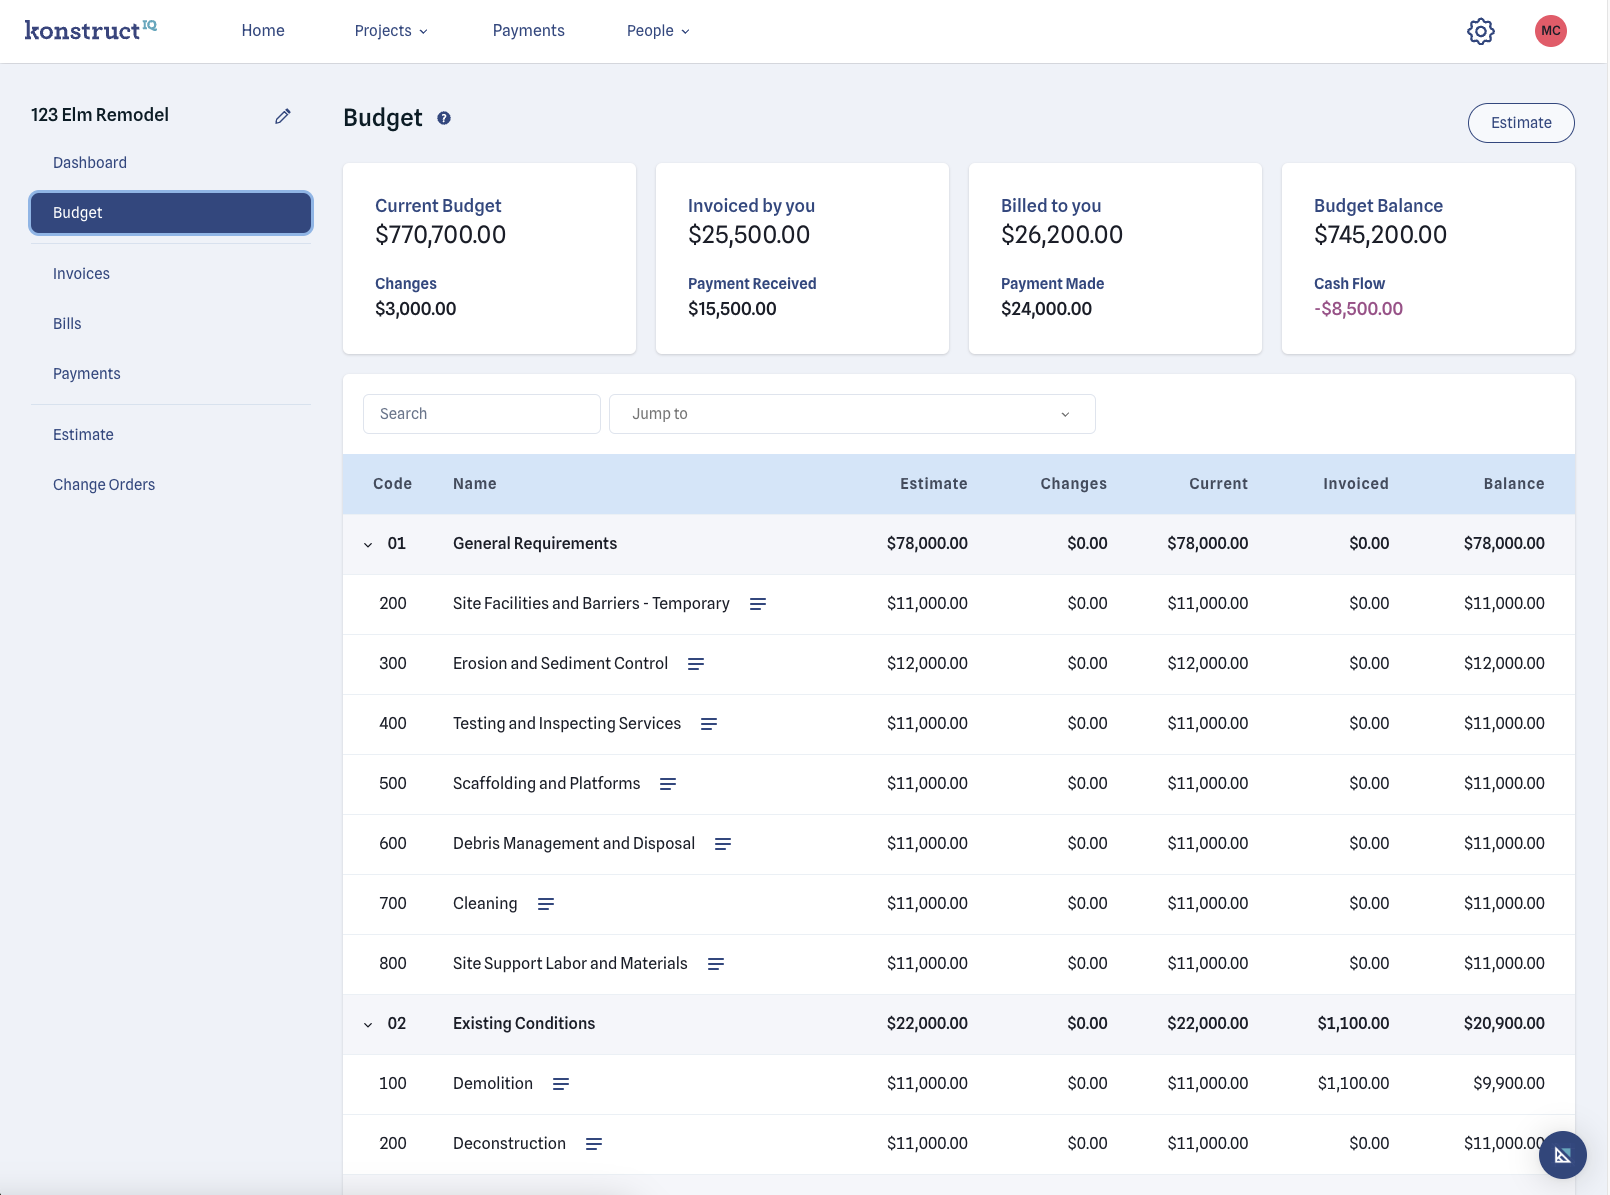Open notes for Erosion and Sediment Control
The height and width of the screenshot is (1195, 1610).
[696, 663]
